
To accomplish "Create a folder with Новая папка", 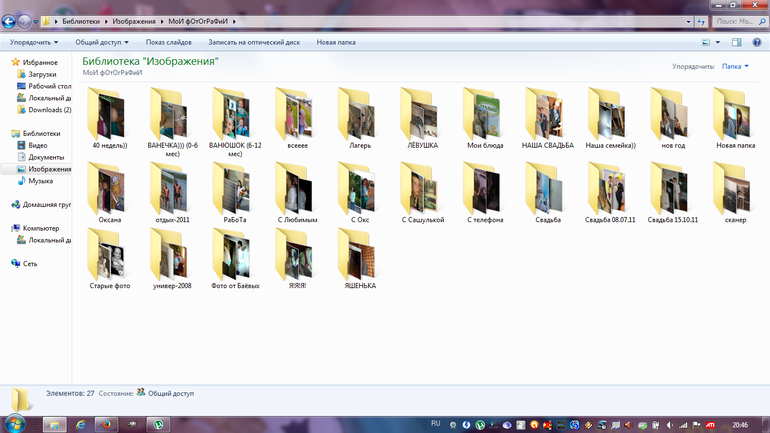I will pos(336,43).
